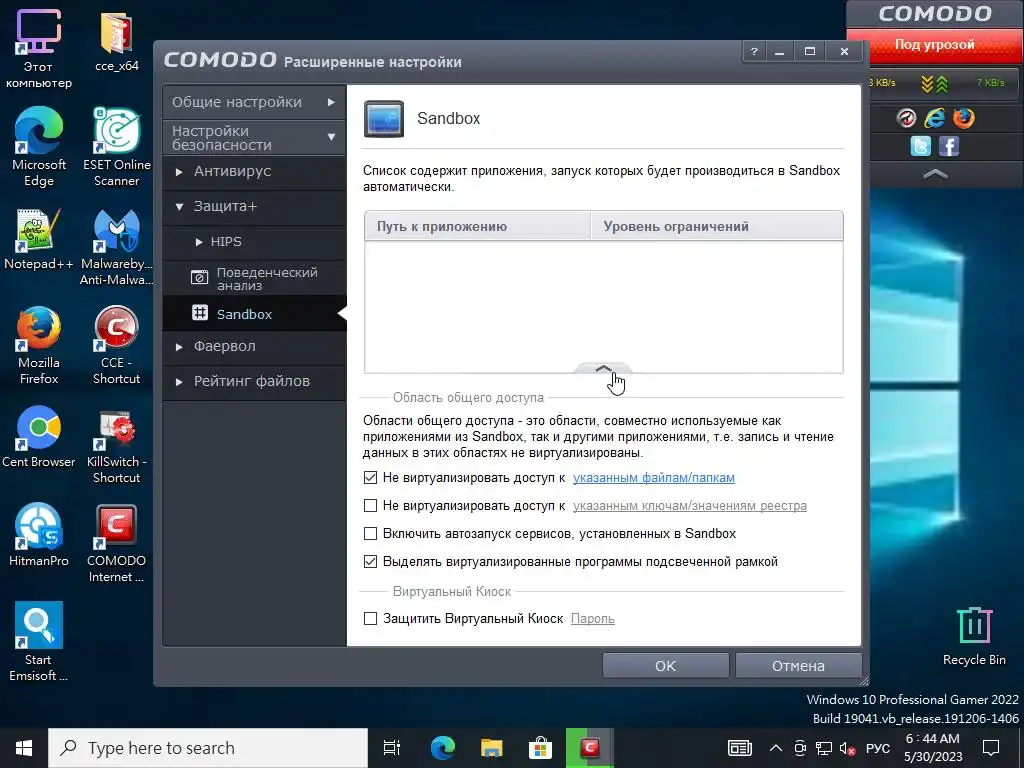Viewport: 1024px width, 768px height.
Task: Sort by Уровень ограничений column
Action: (717, 227)
